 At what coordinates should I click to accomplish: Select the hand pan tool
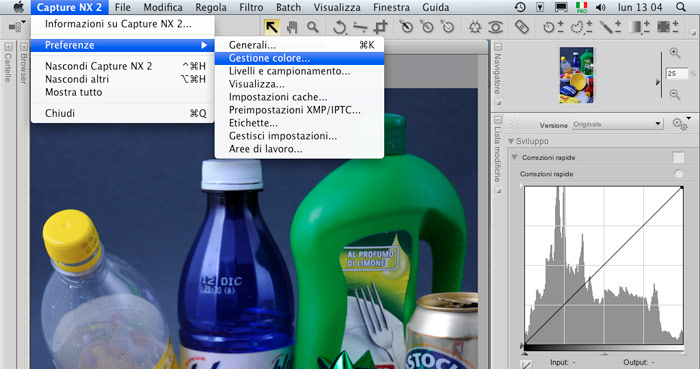(292, 28)
